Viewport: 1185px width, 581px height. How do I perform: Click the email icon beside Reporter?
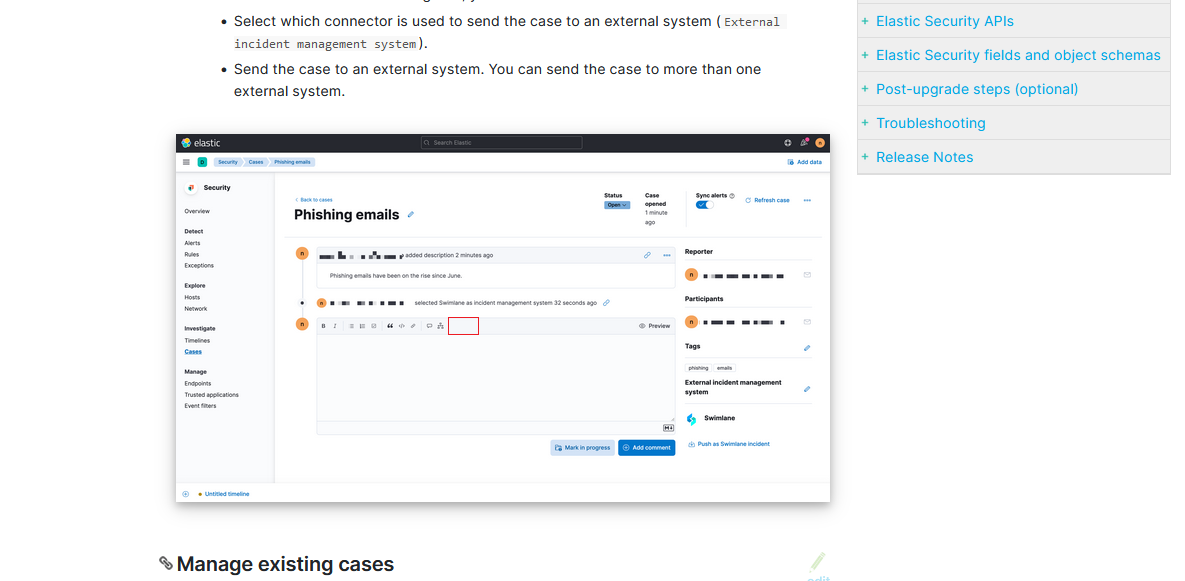[x=807, y=275]
